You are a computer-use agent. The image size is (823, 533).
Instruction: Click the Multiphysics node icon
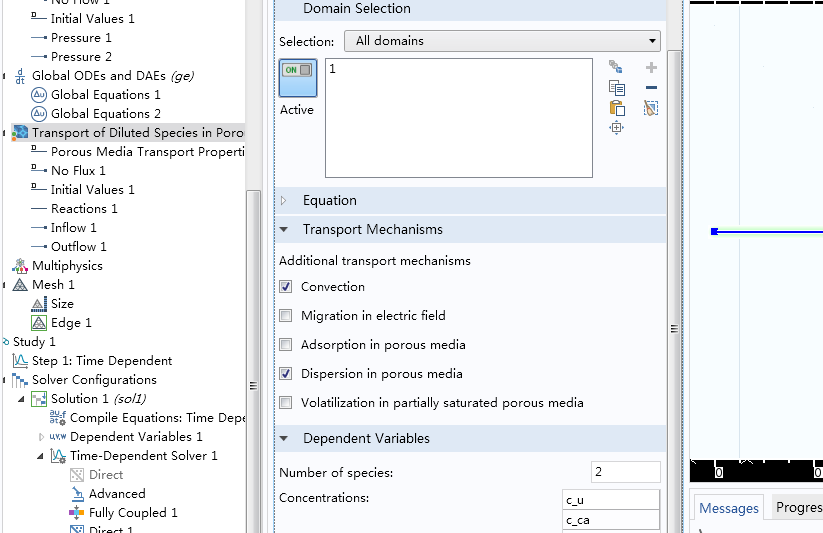tap(20, 266)
